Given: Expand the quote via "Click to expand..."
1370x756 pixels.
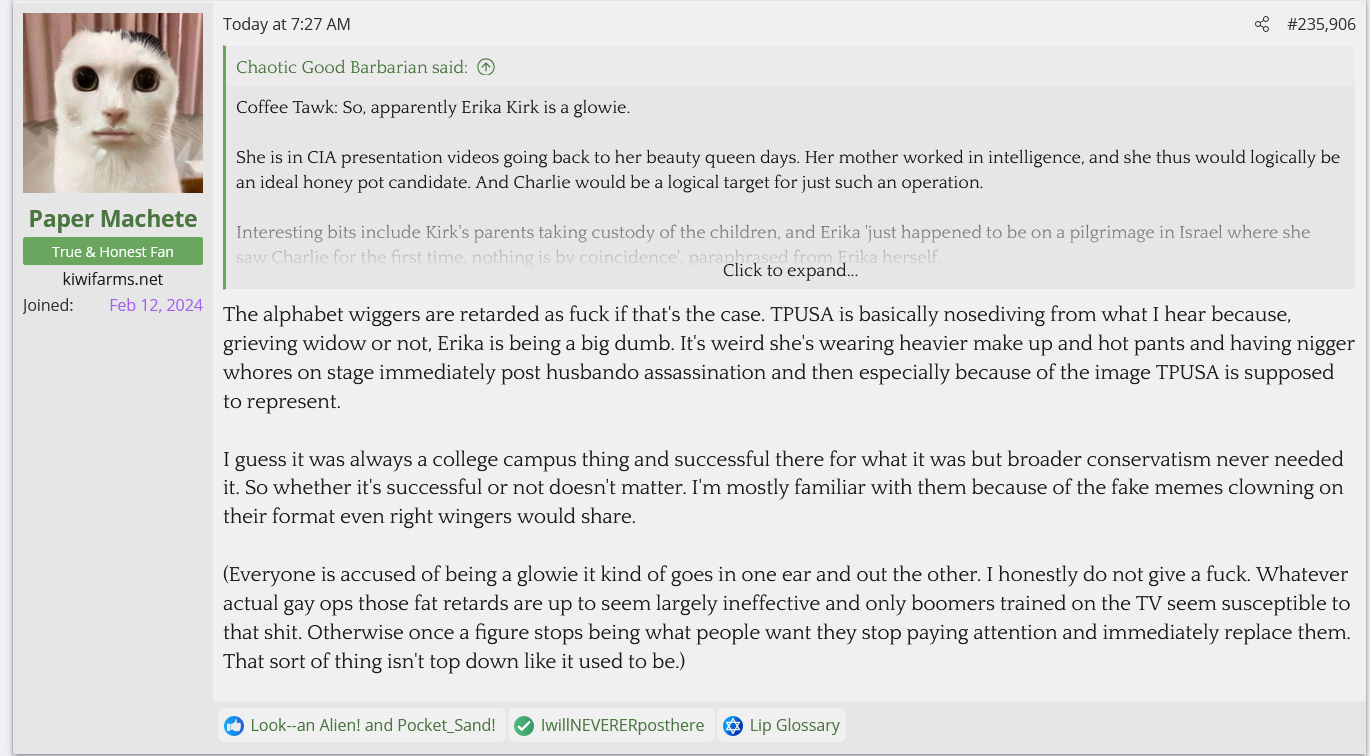Looking at the screenshot, I should click(790, 271).
